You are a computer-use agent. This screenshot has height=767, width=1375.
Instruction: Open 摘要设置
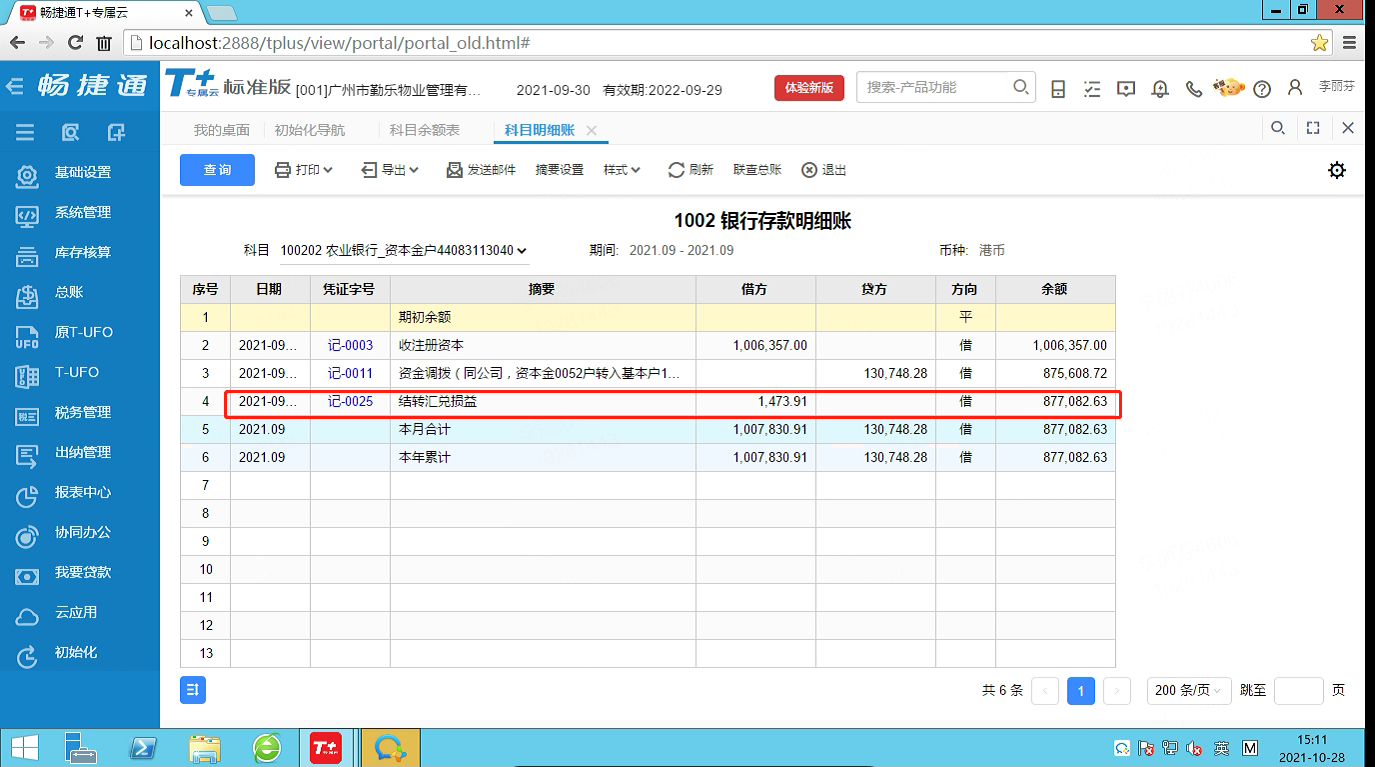tap(559, 170)
